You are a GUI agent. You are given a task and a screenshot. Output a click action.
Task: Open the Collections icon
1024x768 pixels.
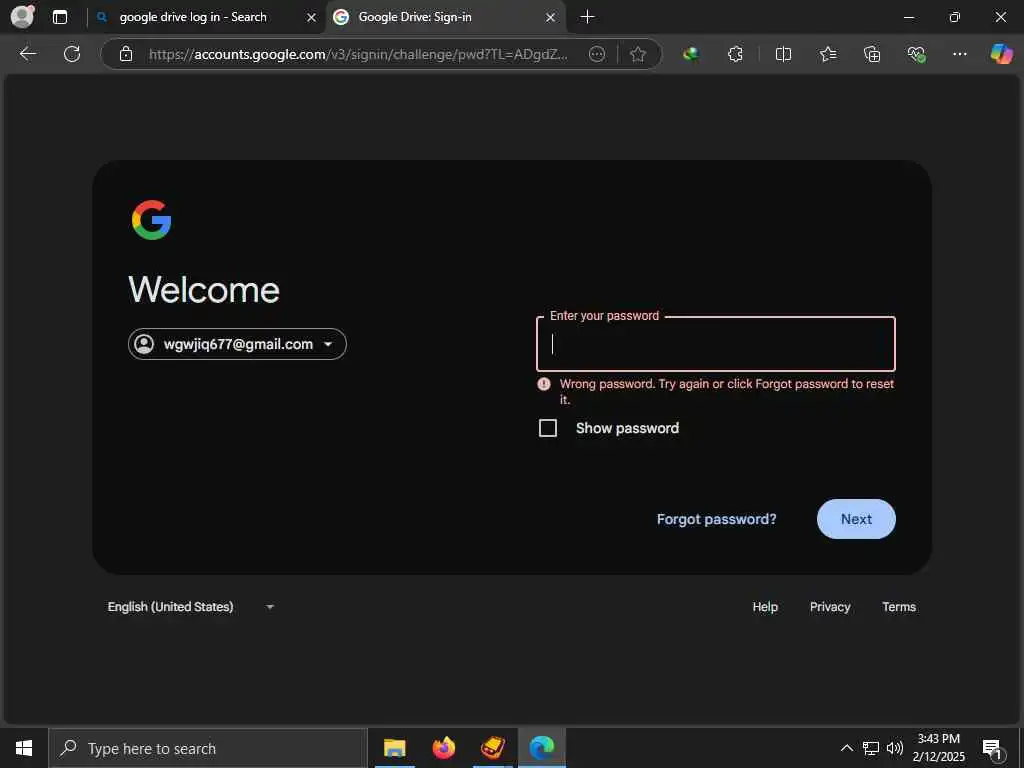[x=872, y=54]
